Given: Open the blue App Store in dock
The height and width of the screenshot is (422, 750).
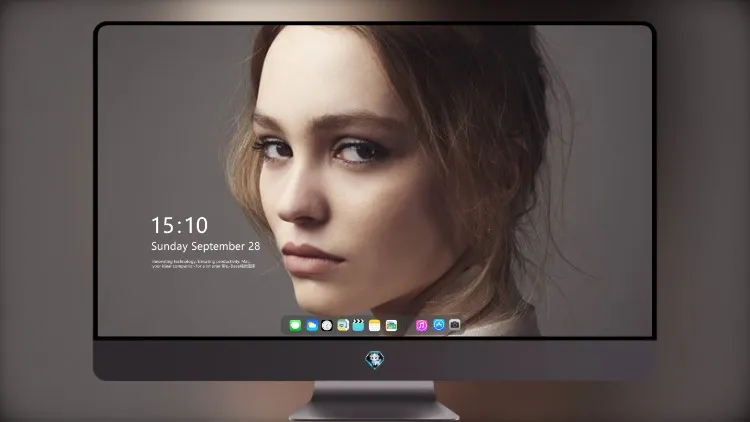Looking at the screenshot, I should [x=439, y=325].
